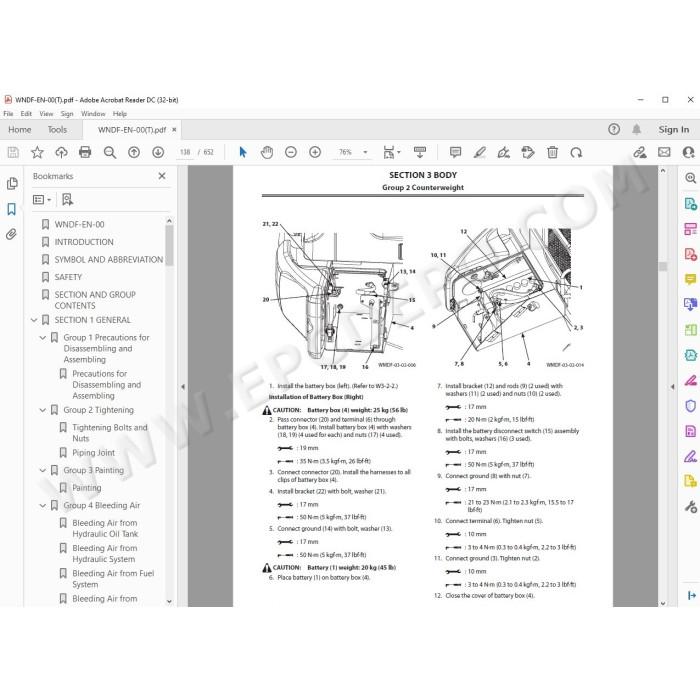Screen dimensions: 700x700
Task: Close the Bookmarks panel
Action: [x=162, y=176]
